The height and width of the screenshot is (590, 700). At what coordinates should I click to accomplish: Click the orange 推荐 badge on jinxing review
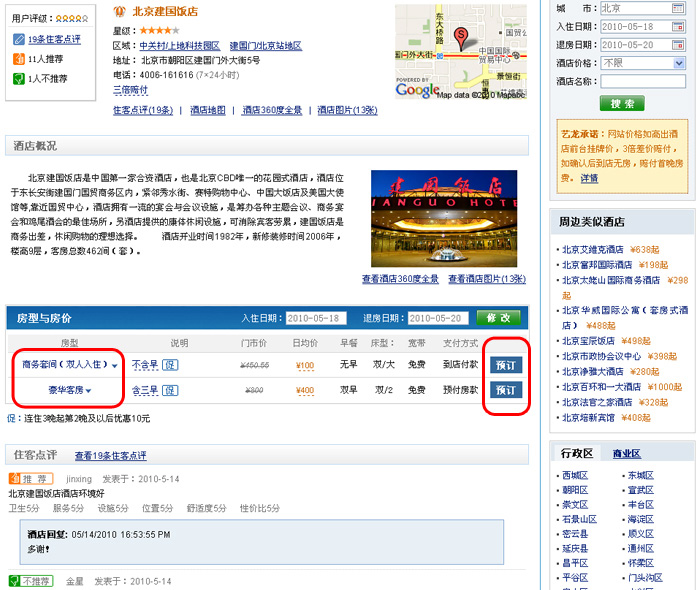(31, 479)
